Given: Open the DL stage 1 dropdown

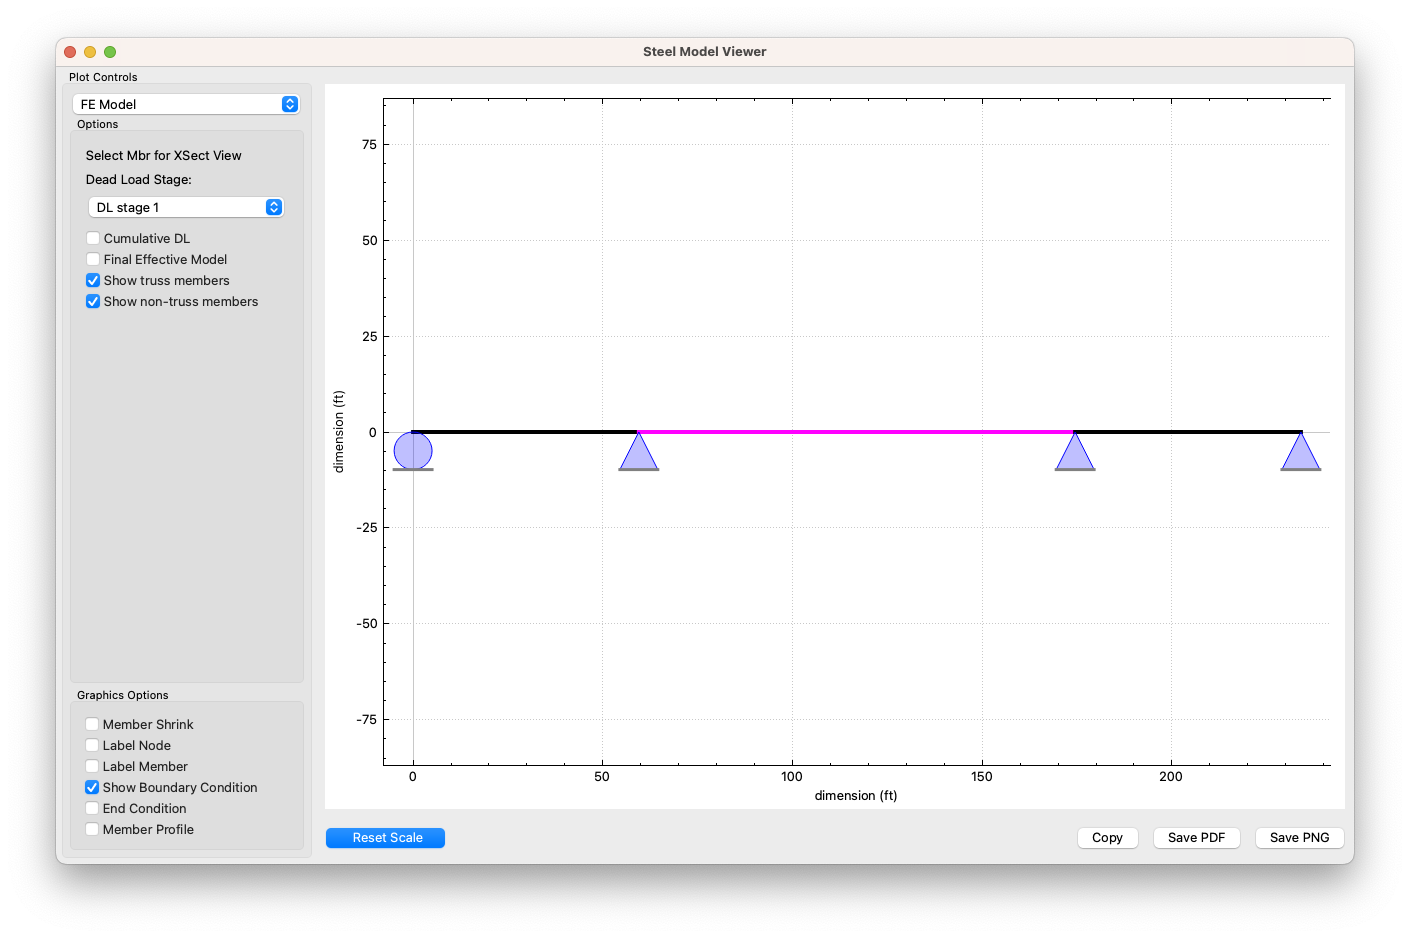Looking at the screenshot, I should tap(186, 207).
